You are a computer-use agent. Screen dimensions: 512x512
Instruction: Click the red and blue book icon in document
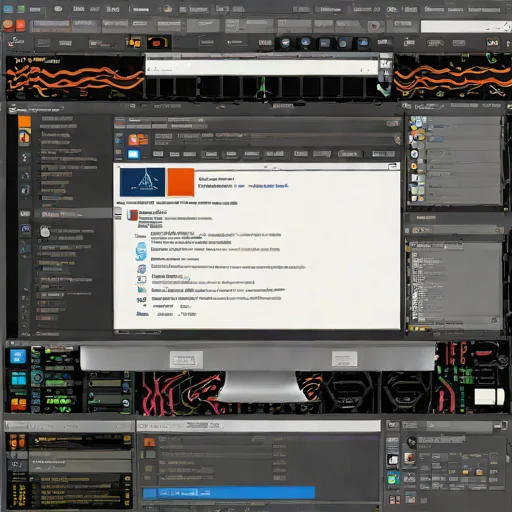pyautogui.click(x=132, y=215)
